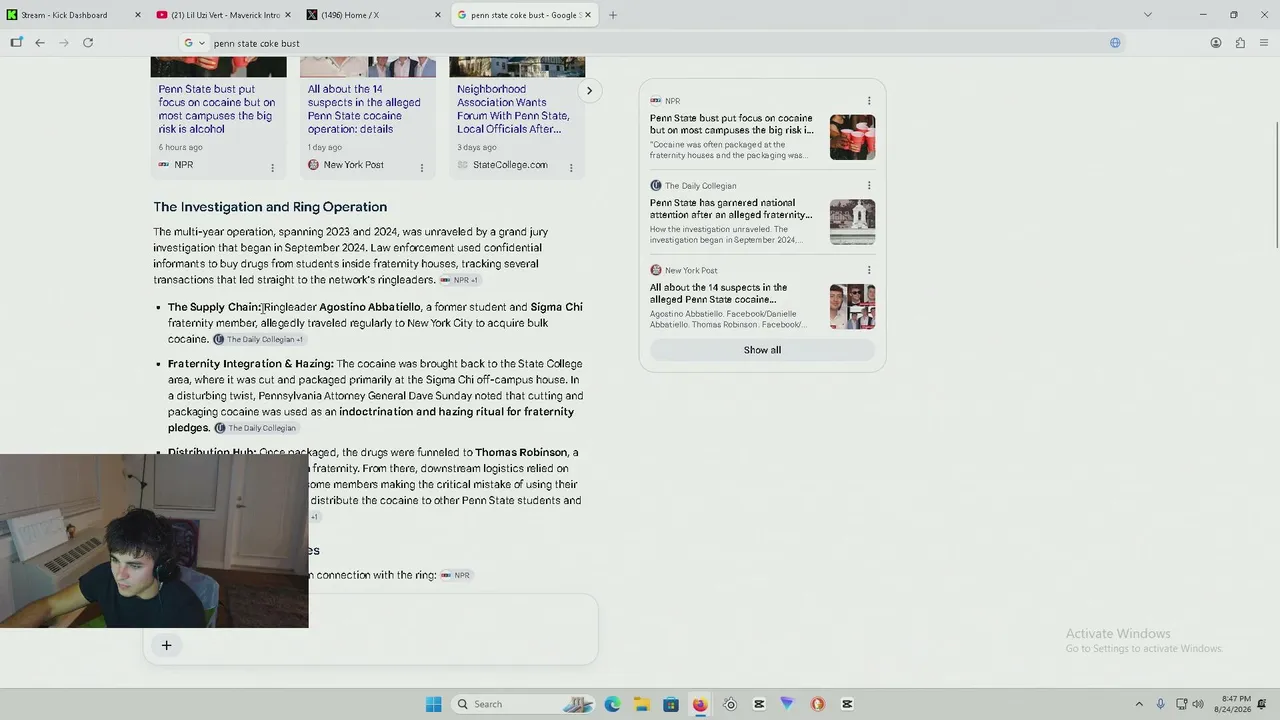Open the browser extensions icon

coord(1240,43)
